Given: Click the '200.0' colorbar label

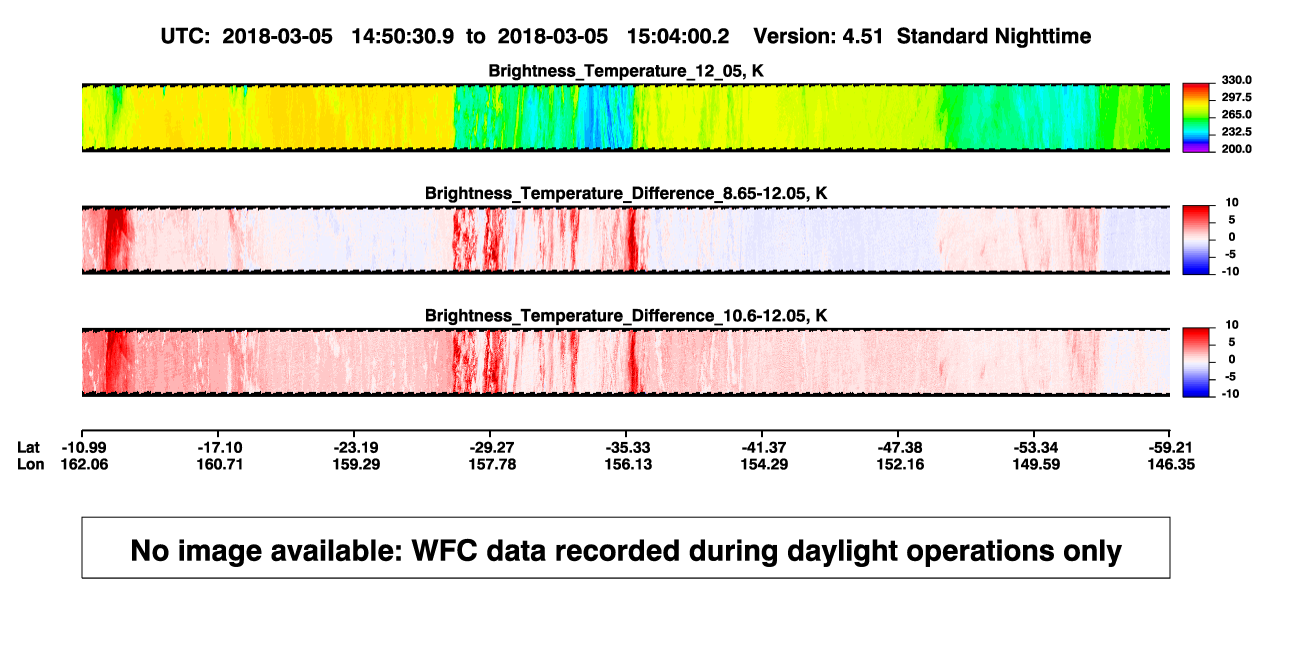Looking at the screenshot, I should pyautogui.click(x=1237, y=149).
